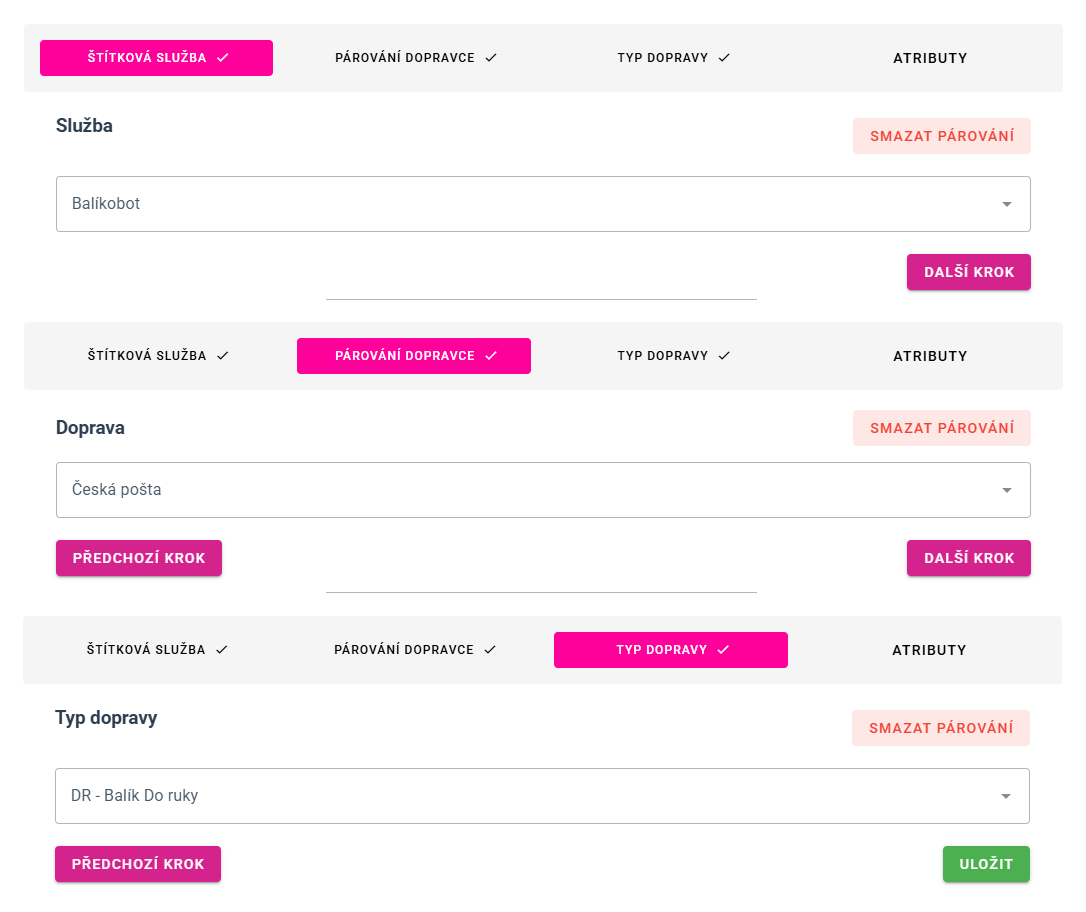Continue with Další krok under Česká pošta

pyautogui.click(x=969, y=558)
